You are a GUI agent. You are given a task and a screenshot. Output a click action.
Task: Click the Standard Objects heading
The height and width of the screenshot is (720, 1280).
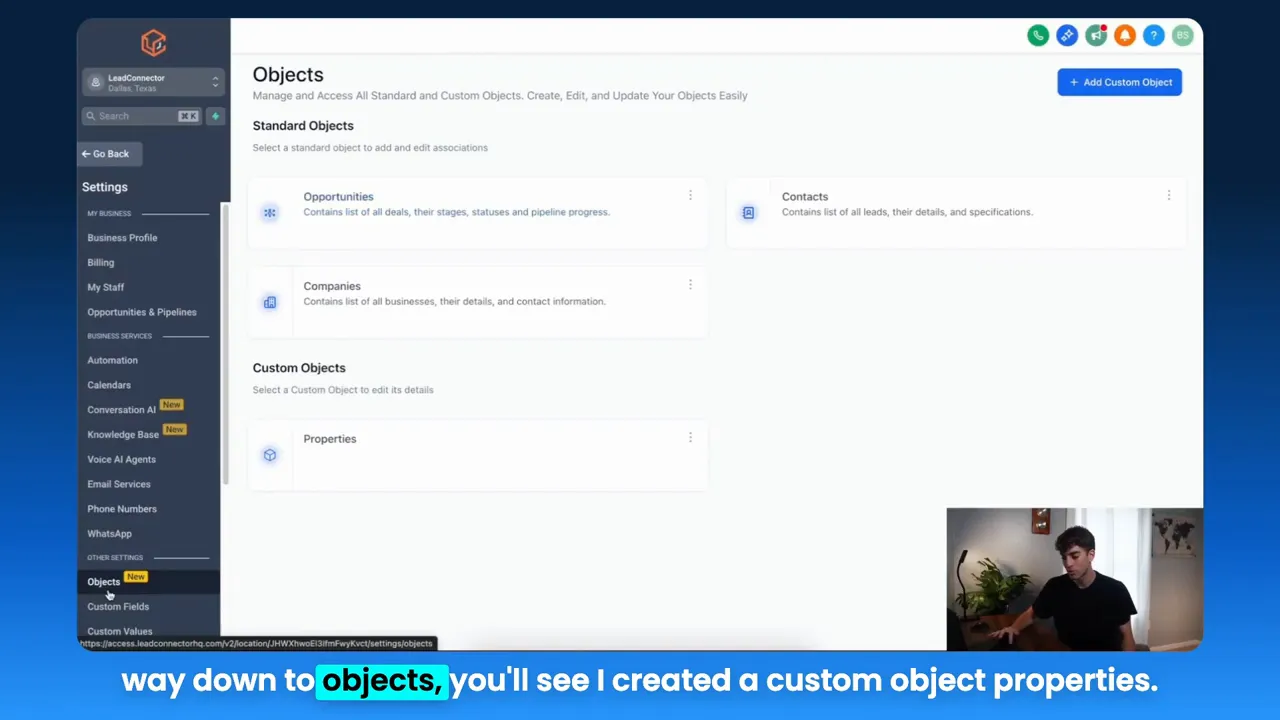tap(303, 126)
